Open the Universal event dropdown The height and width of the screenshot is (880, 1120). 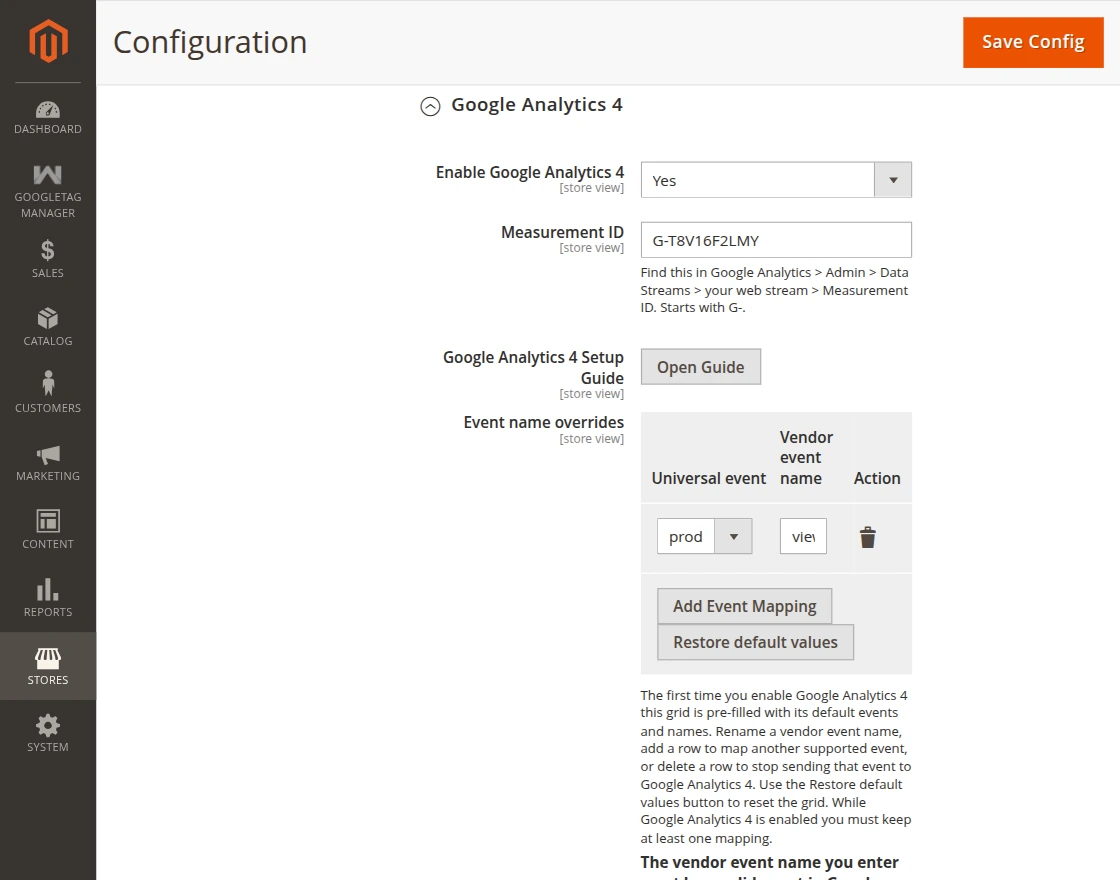click(704, 536)
